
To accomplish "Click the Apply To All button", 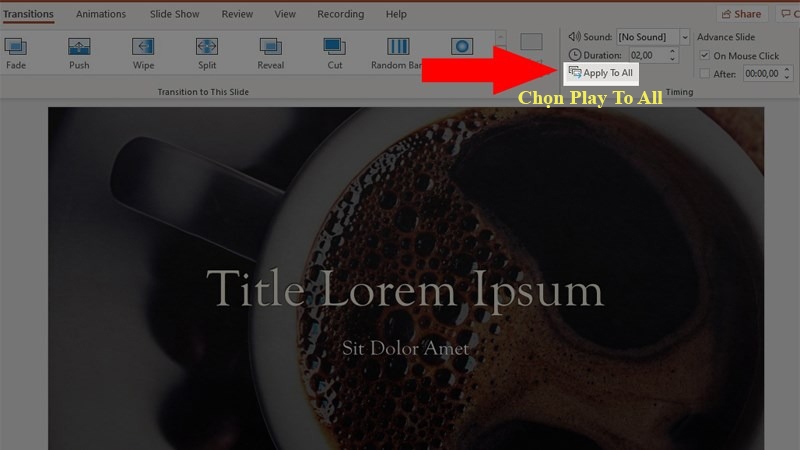I will (x=601, y=73).
